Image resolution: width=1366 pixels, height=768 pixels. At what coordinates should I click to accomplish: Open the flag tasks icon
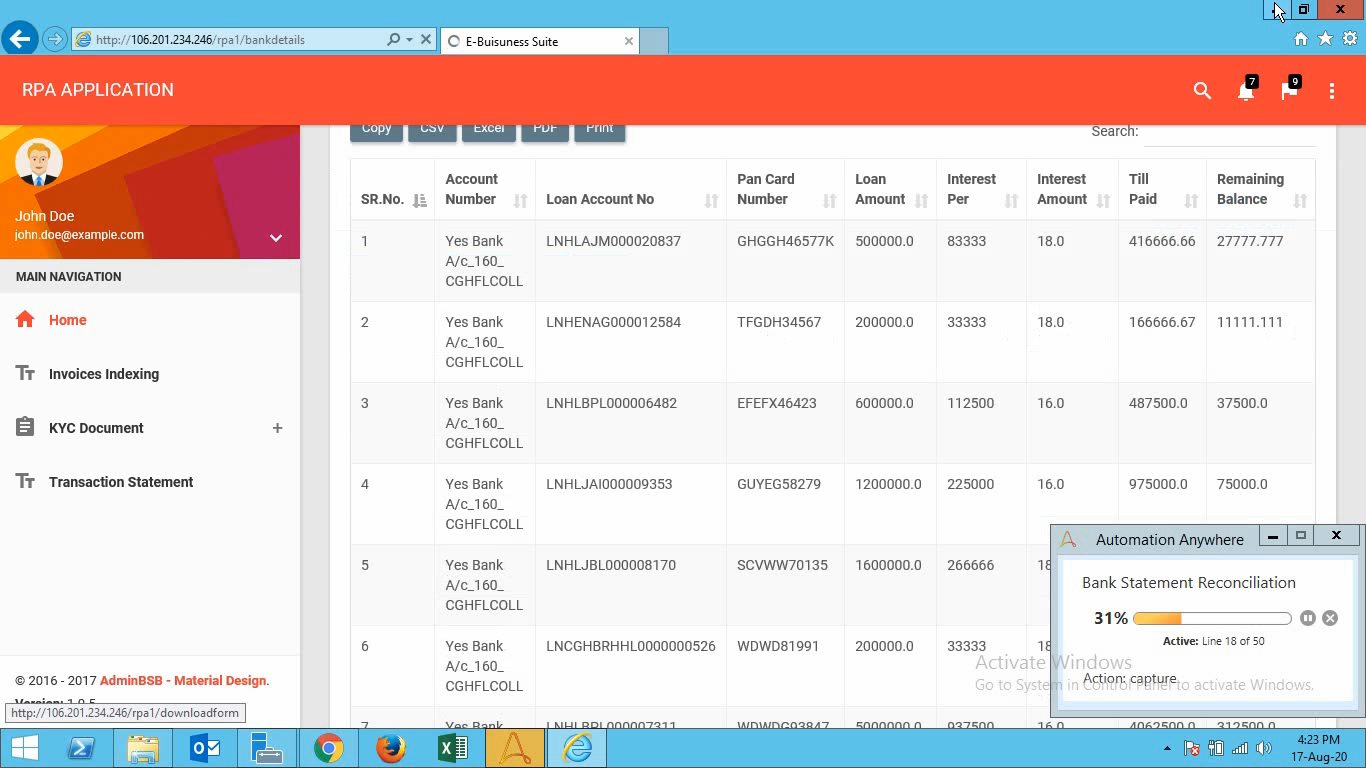coord(1289,91)
